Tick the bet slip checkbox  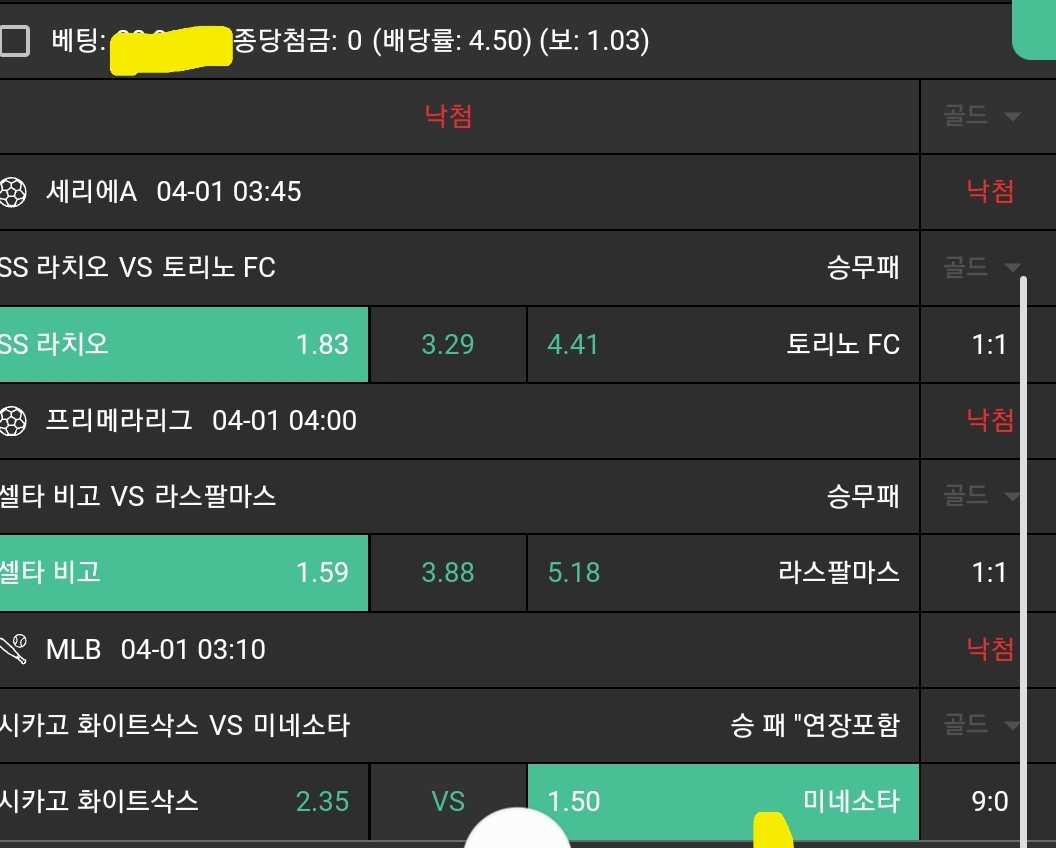pos(14,41)
